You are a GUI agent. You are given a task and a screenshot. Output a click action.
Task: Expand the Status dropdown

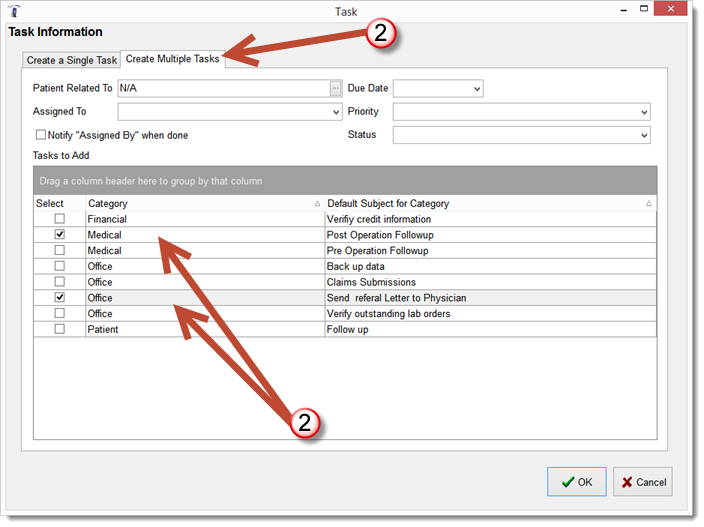click(643, 135)
